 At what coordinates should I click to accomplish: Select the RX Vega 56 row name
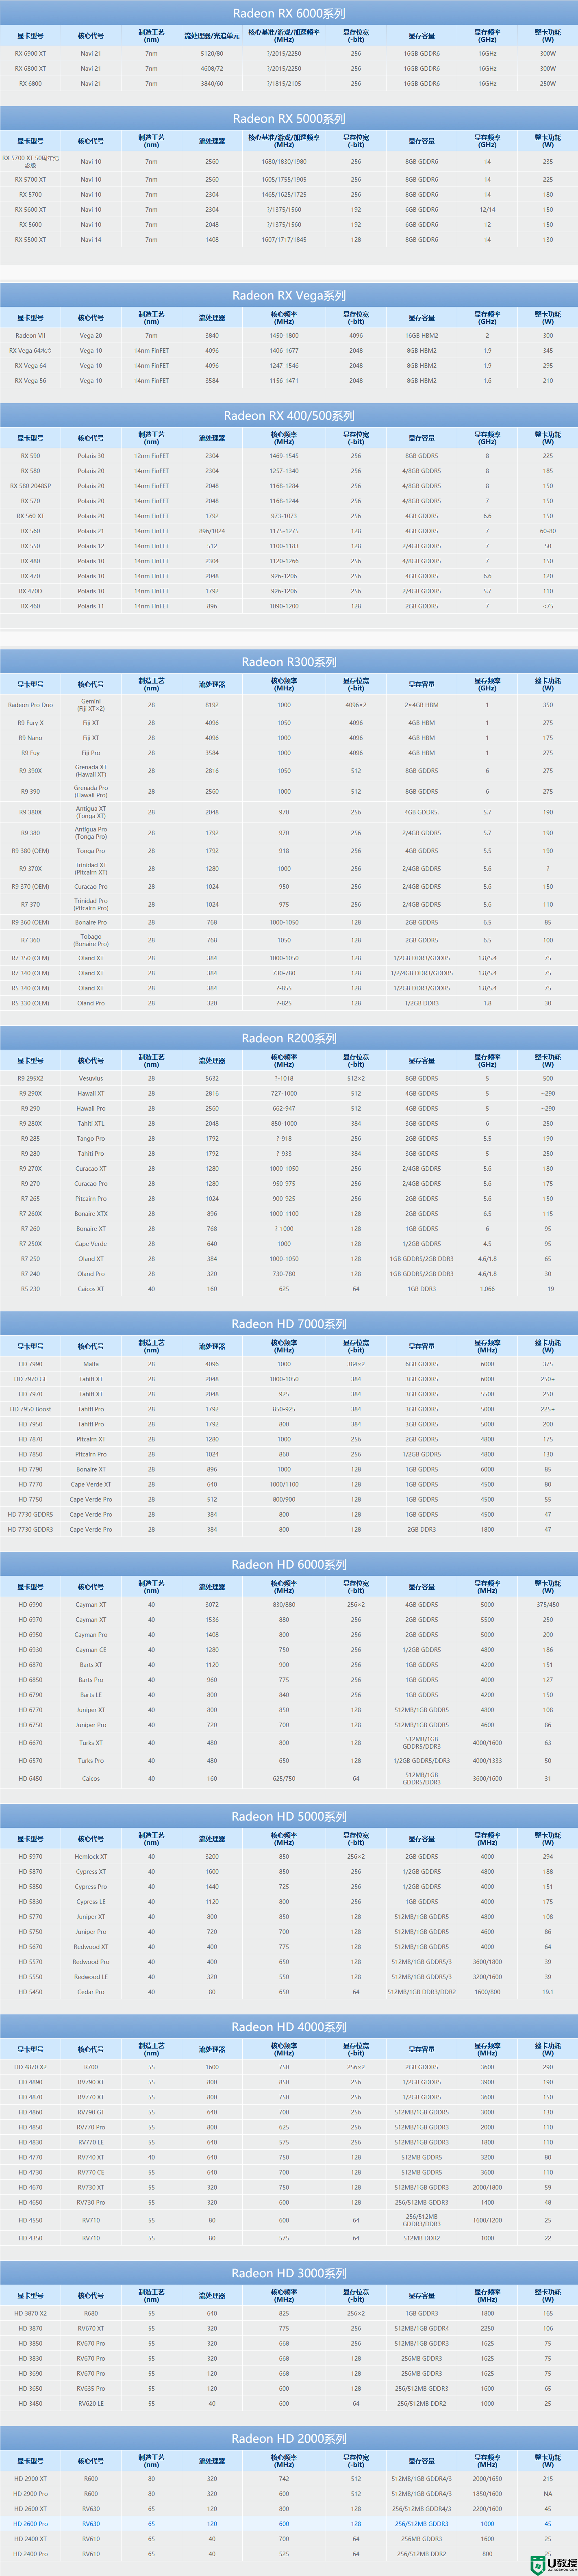pos(30,381)
